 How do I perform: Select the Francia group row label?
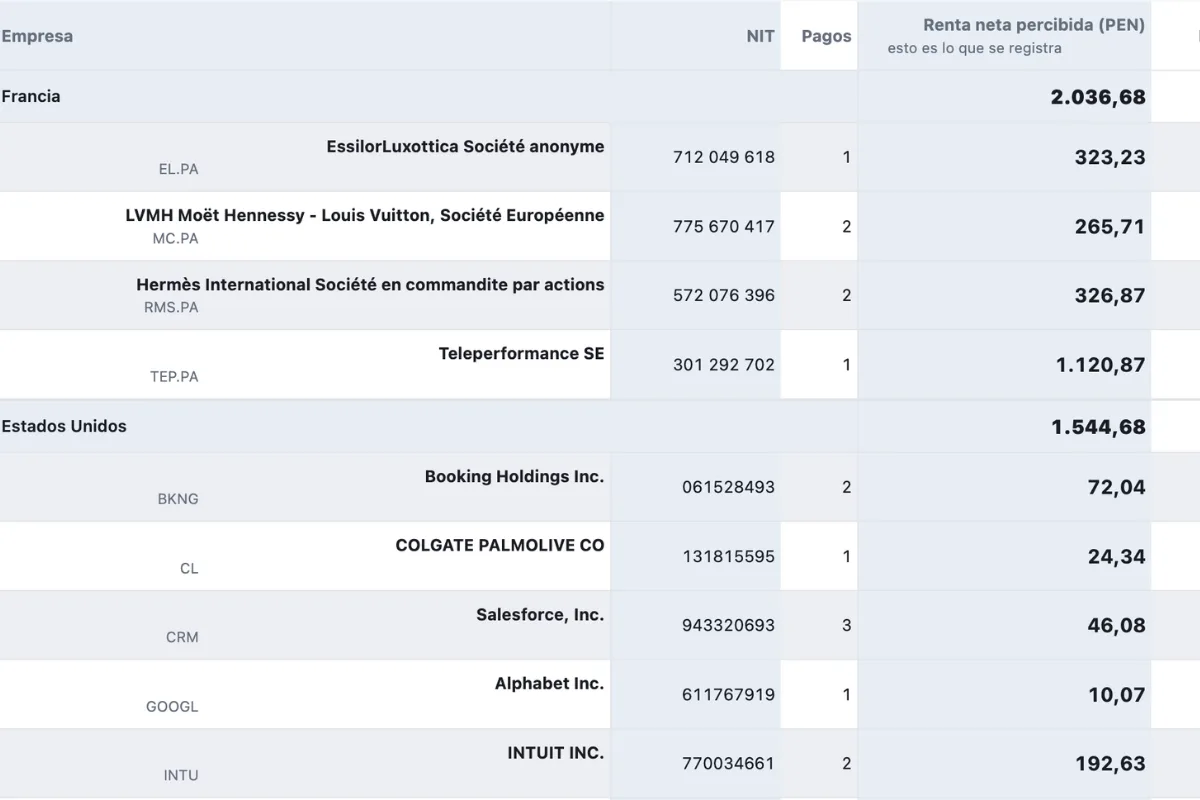(31, 96)
